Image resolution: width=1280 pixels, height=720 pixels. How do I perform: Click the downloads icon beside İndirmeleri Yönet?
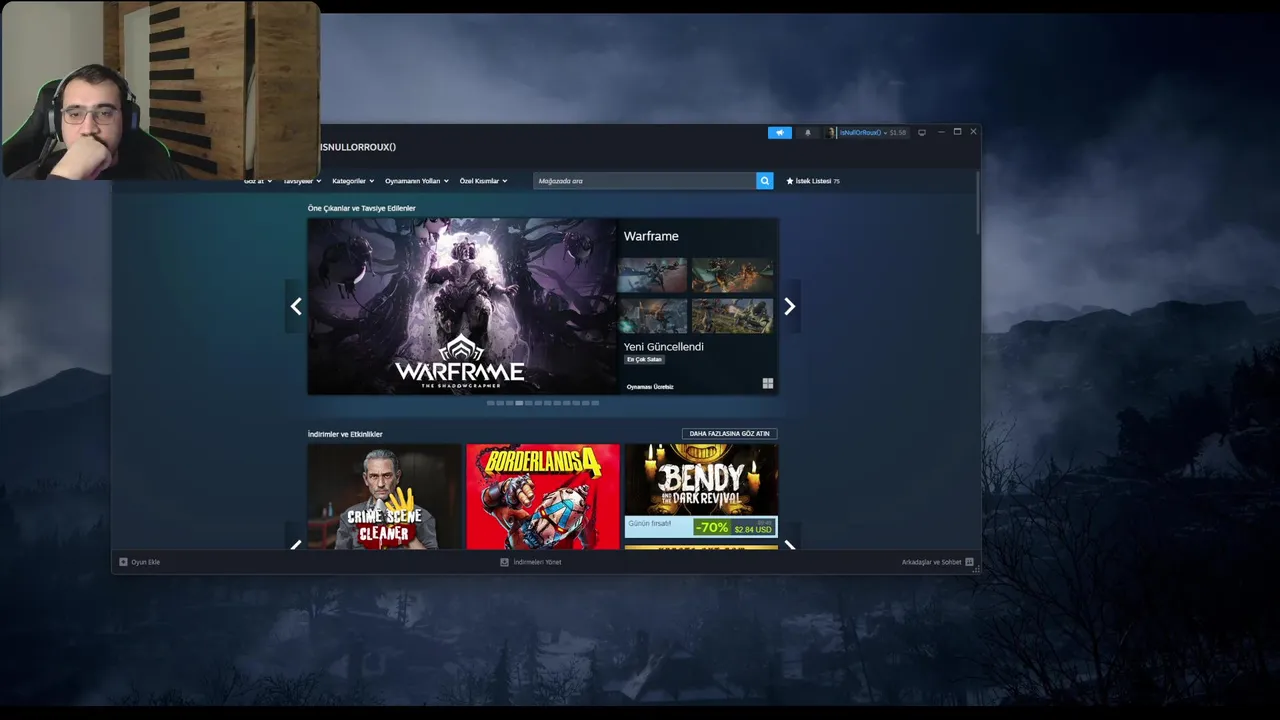point(504,562)
